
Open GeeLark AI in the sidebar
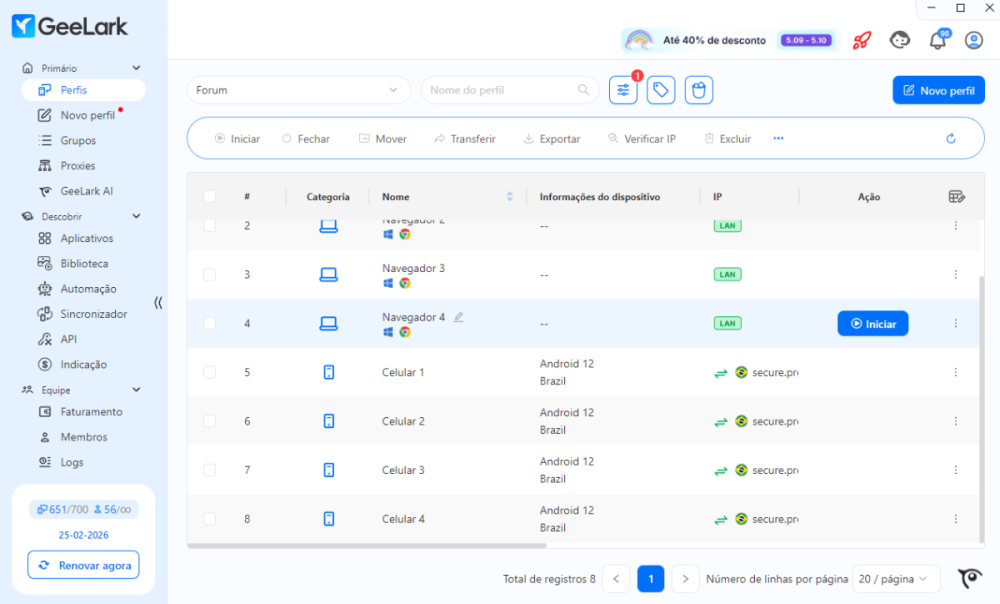pyautogui.click(x=84, y=191)
